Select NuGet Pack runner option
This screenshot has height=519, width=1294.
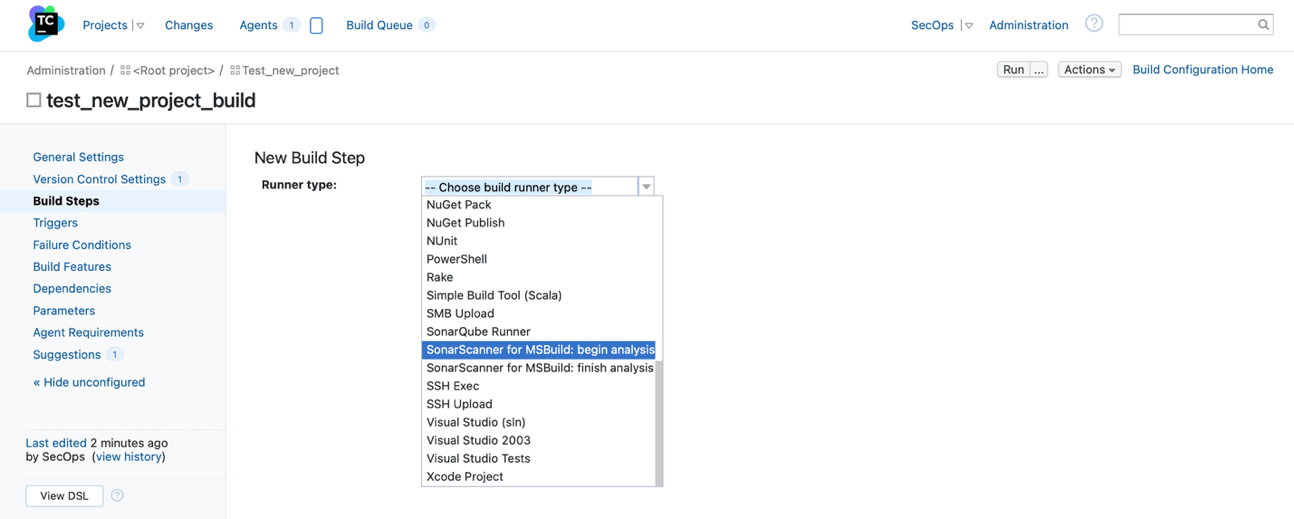(x=538, y=205)
